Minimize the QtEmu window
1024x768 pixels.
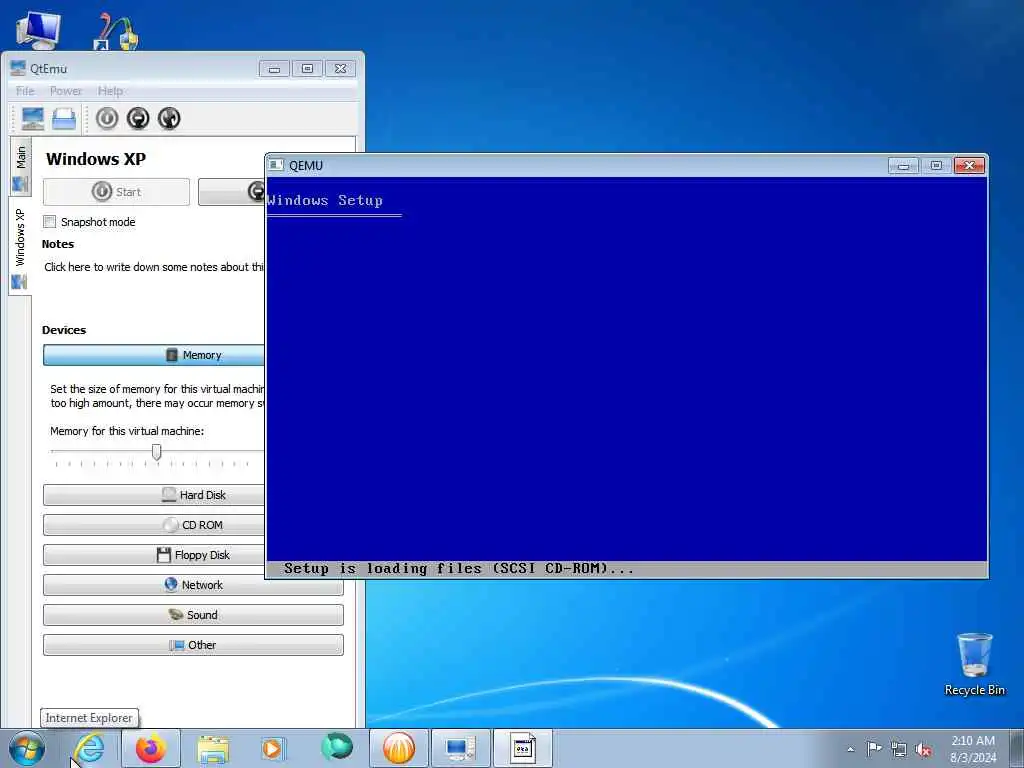tap(274, 69)
